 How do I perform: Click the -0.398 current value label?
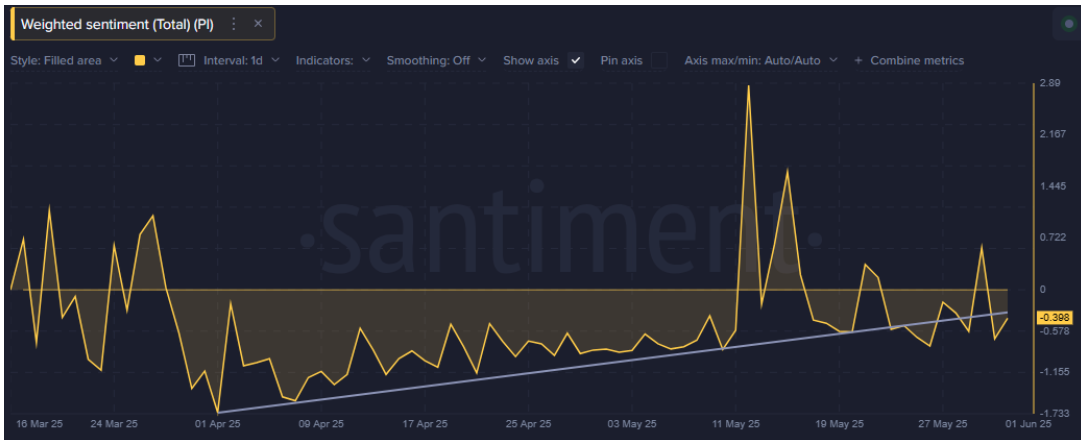pyautogui.click(x=1055, y=317)
